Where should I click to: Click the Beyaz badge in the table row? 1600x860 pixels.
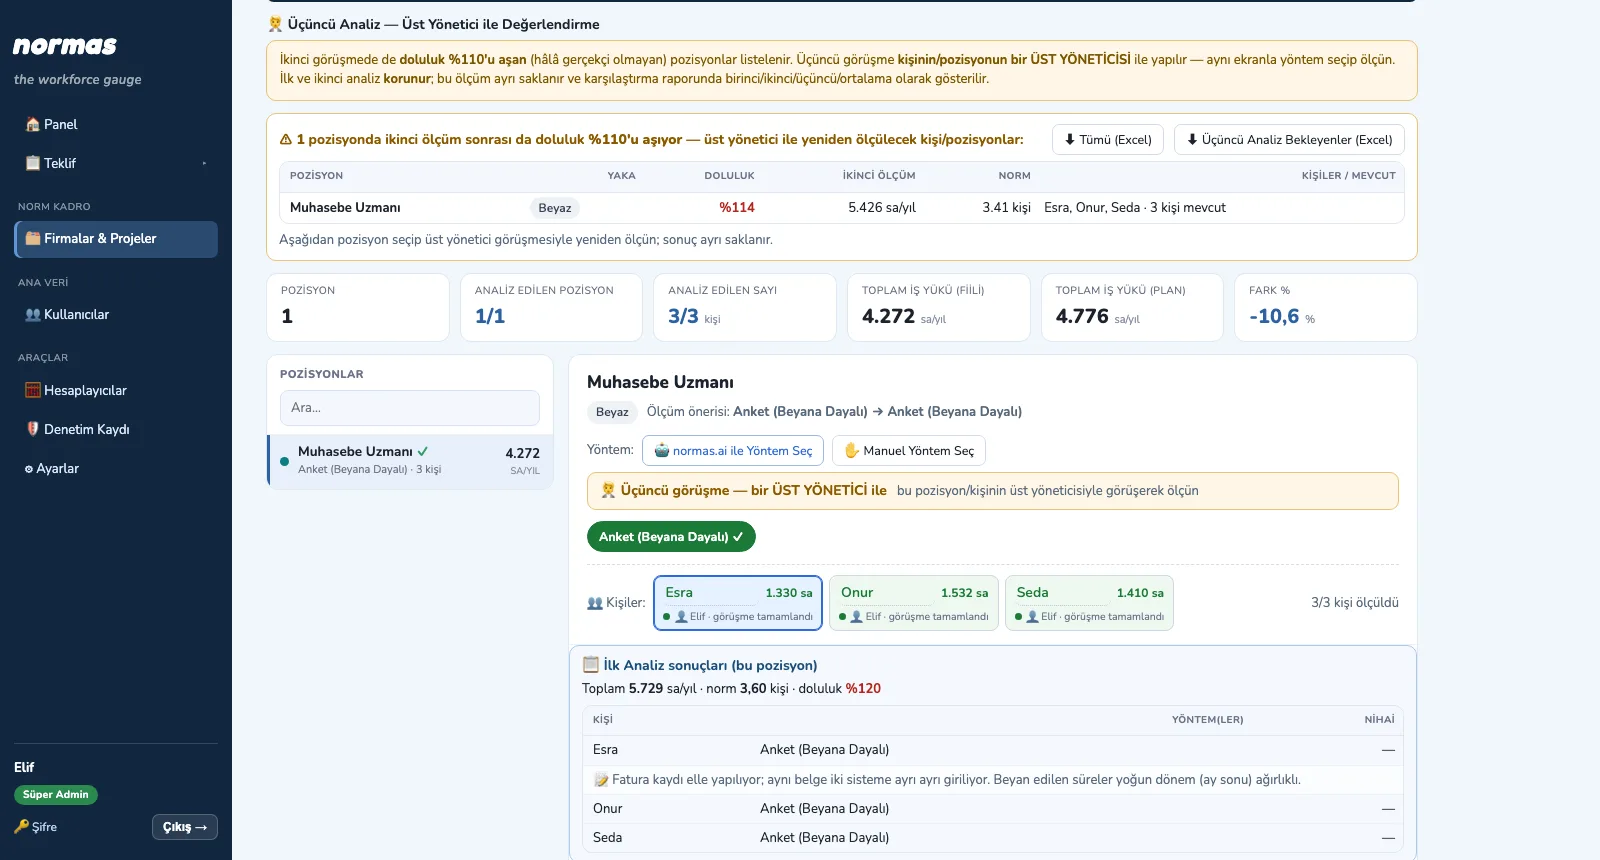click(555, 208)
